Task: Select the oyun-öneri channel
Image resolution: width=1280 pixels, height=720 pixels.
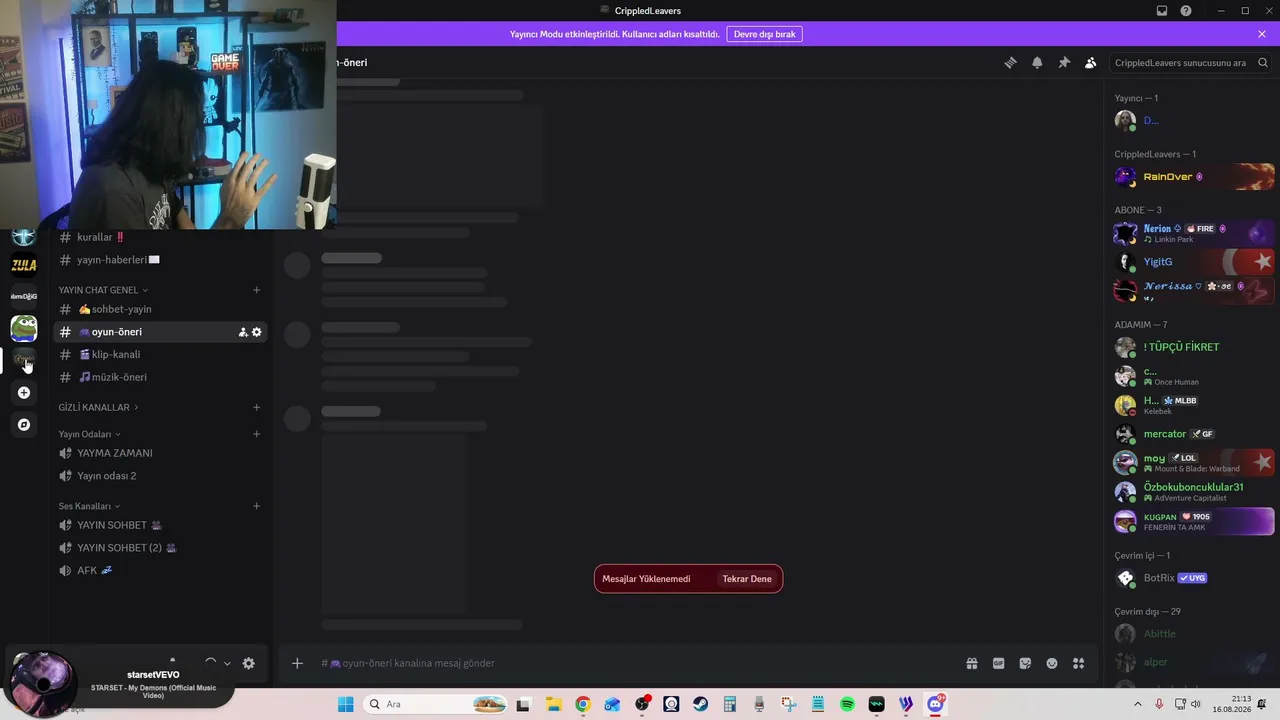Action: [x=160, y=332]
